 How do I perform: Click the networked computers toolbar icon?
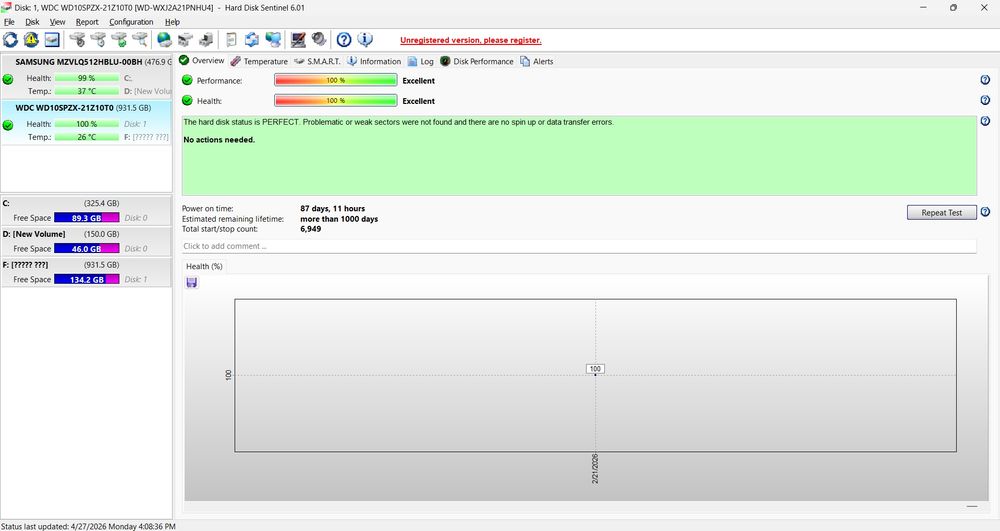point(273,40)
